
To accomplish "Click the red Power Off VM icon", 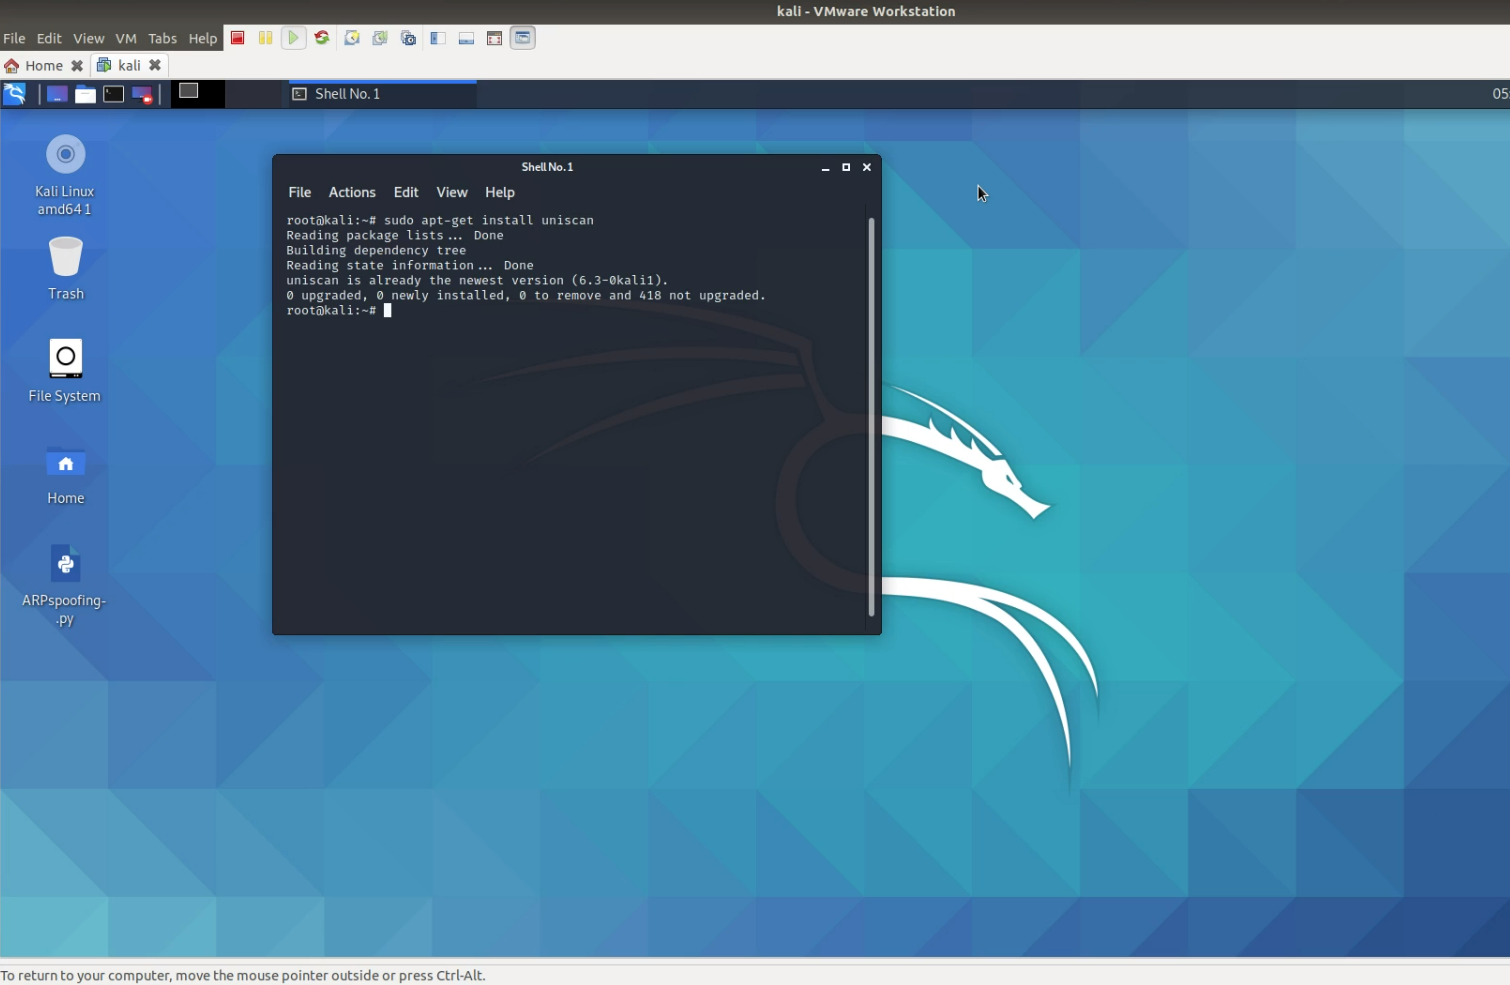I will point(238,38).
